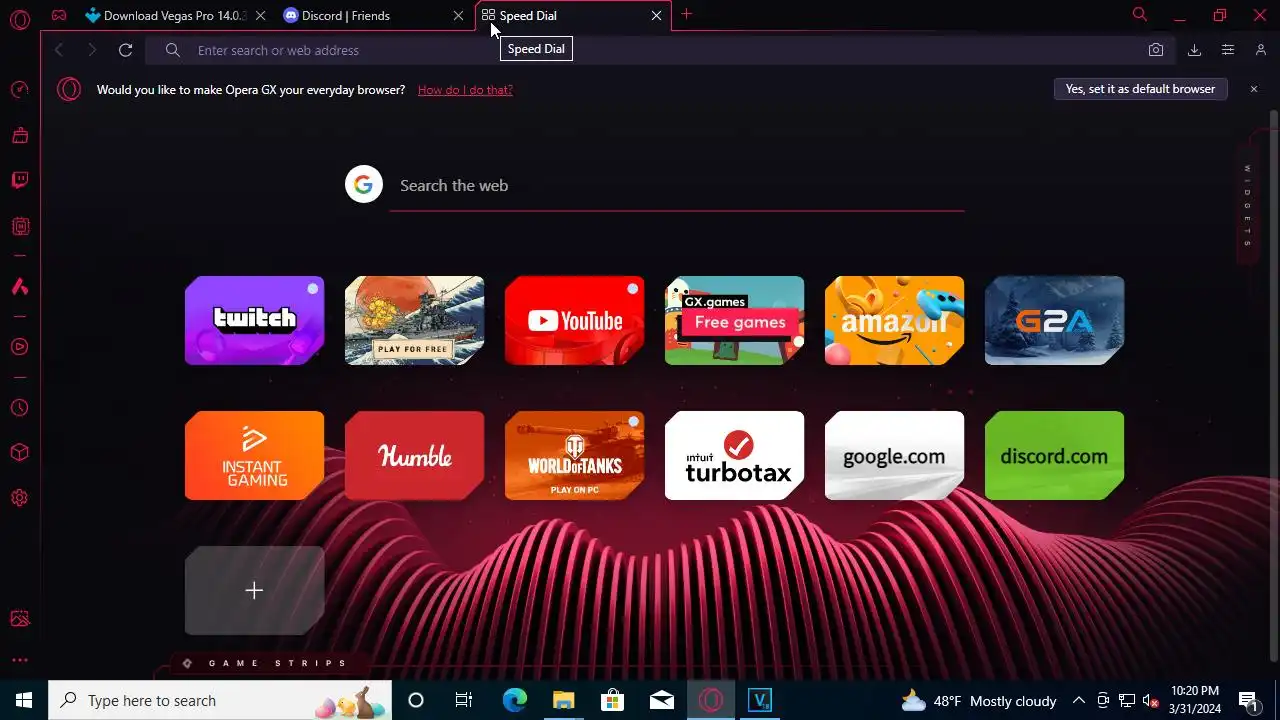
Task: Go back with the back arrow
Action: tap(59, 50)
